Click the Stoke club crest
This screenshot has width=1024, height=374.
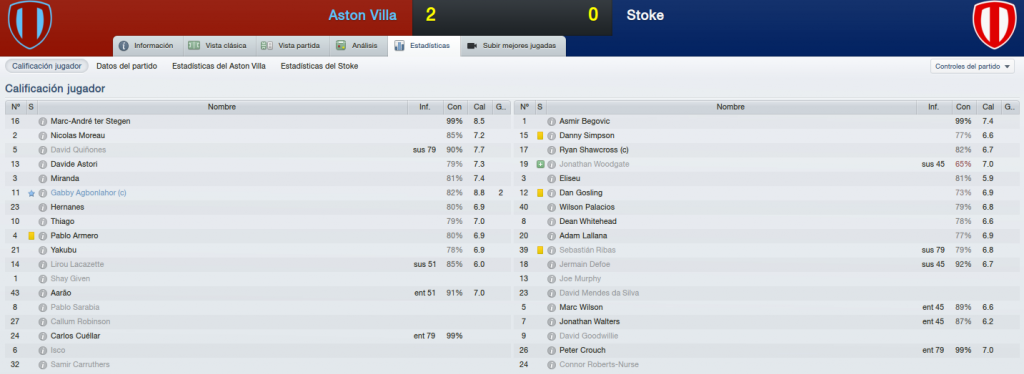(994, 25)
